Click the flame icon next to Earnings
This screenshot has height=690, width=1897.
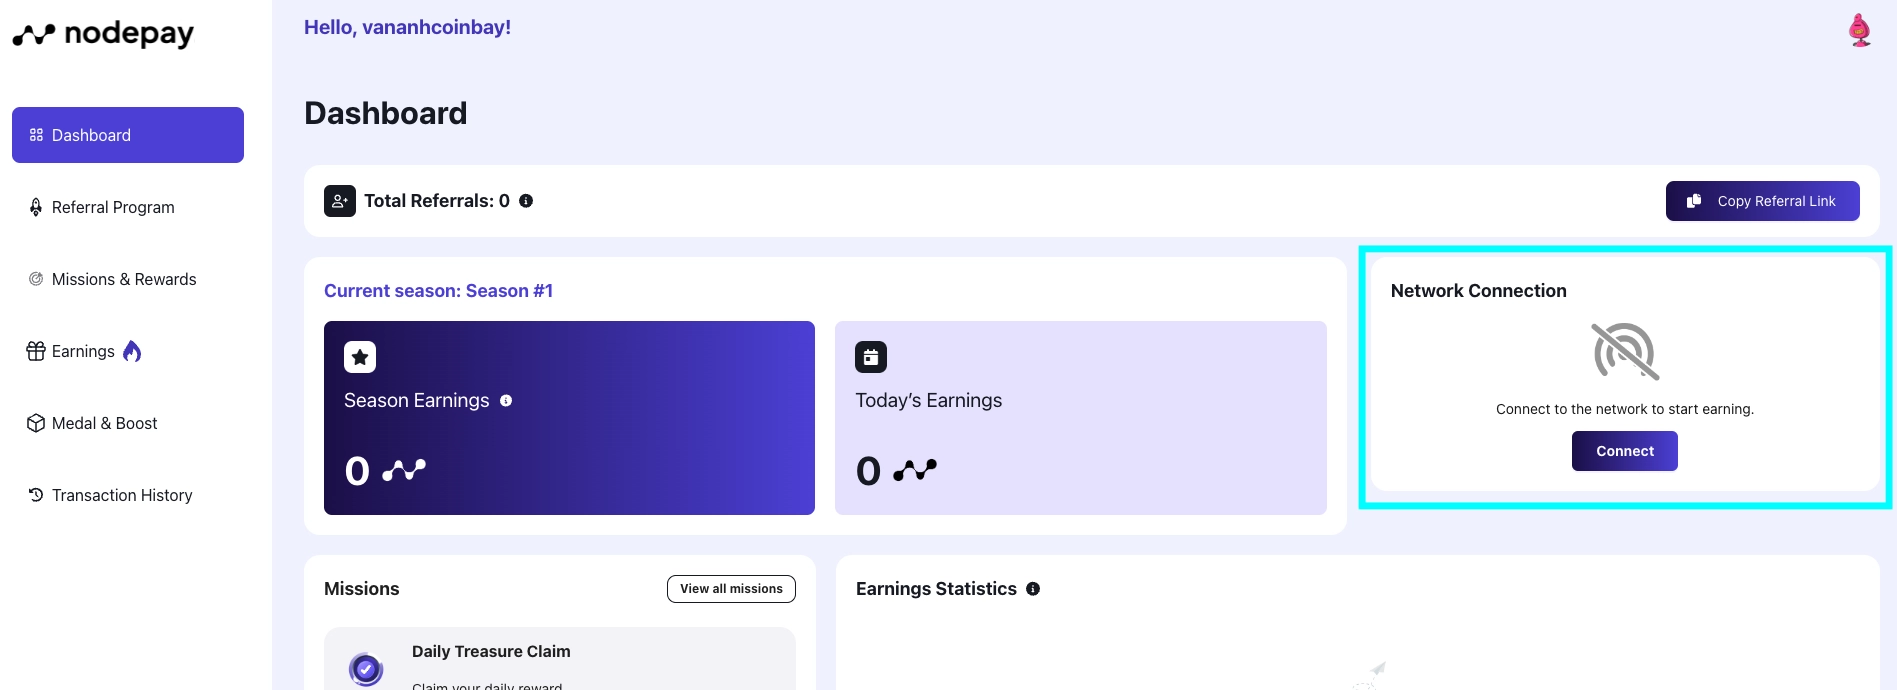click(132, 351)
